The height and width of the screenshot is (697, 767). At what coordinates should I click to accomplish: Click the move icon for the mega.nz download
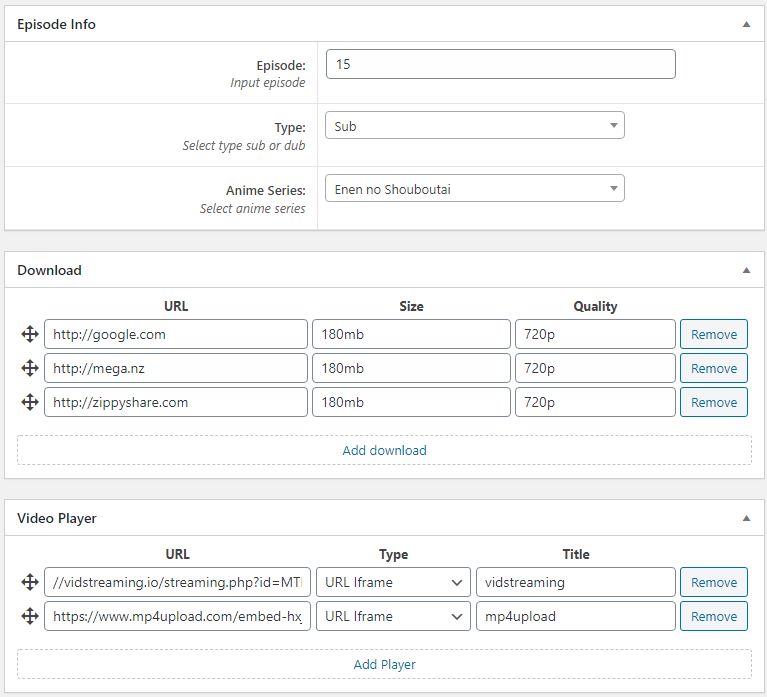(x=29, y=369)
